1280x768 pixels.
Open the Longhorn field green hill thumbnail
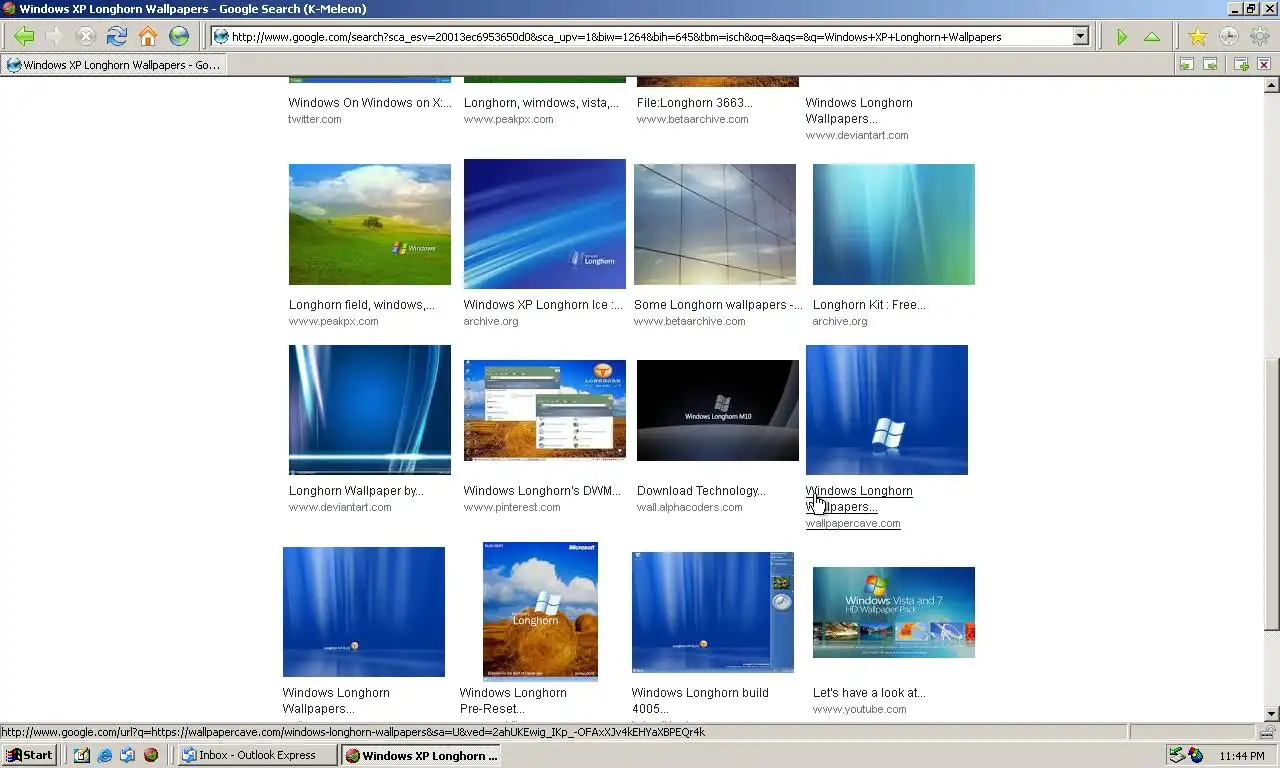pos(370,224)
